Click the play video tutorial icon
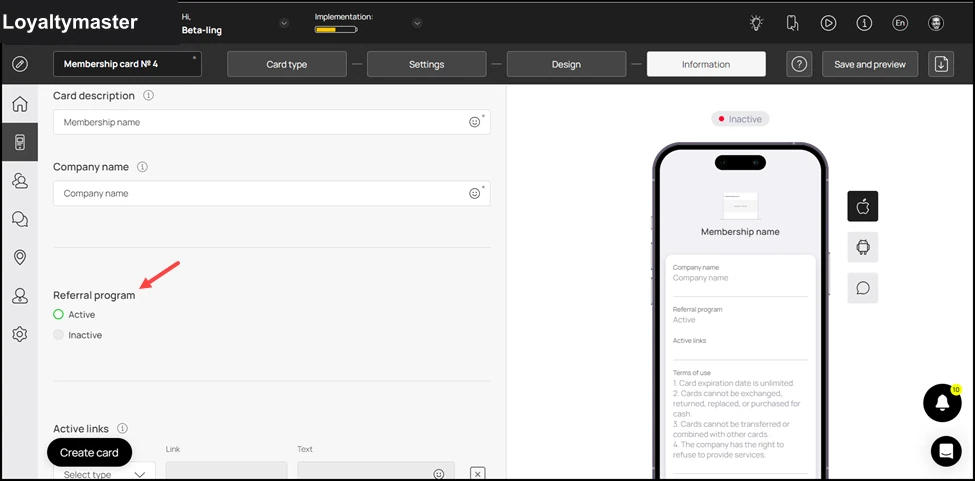The width and height of the screenshot is (975, 481). [x=828, y=23]
